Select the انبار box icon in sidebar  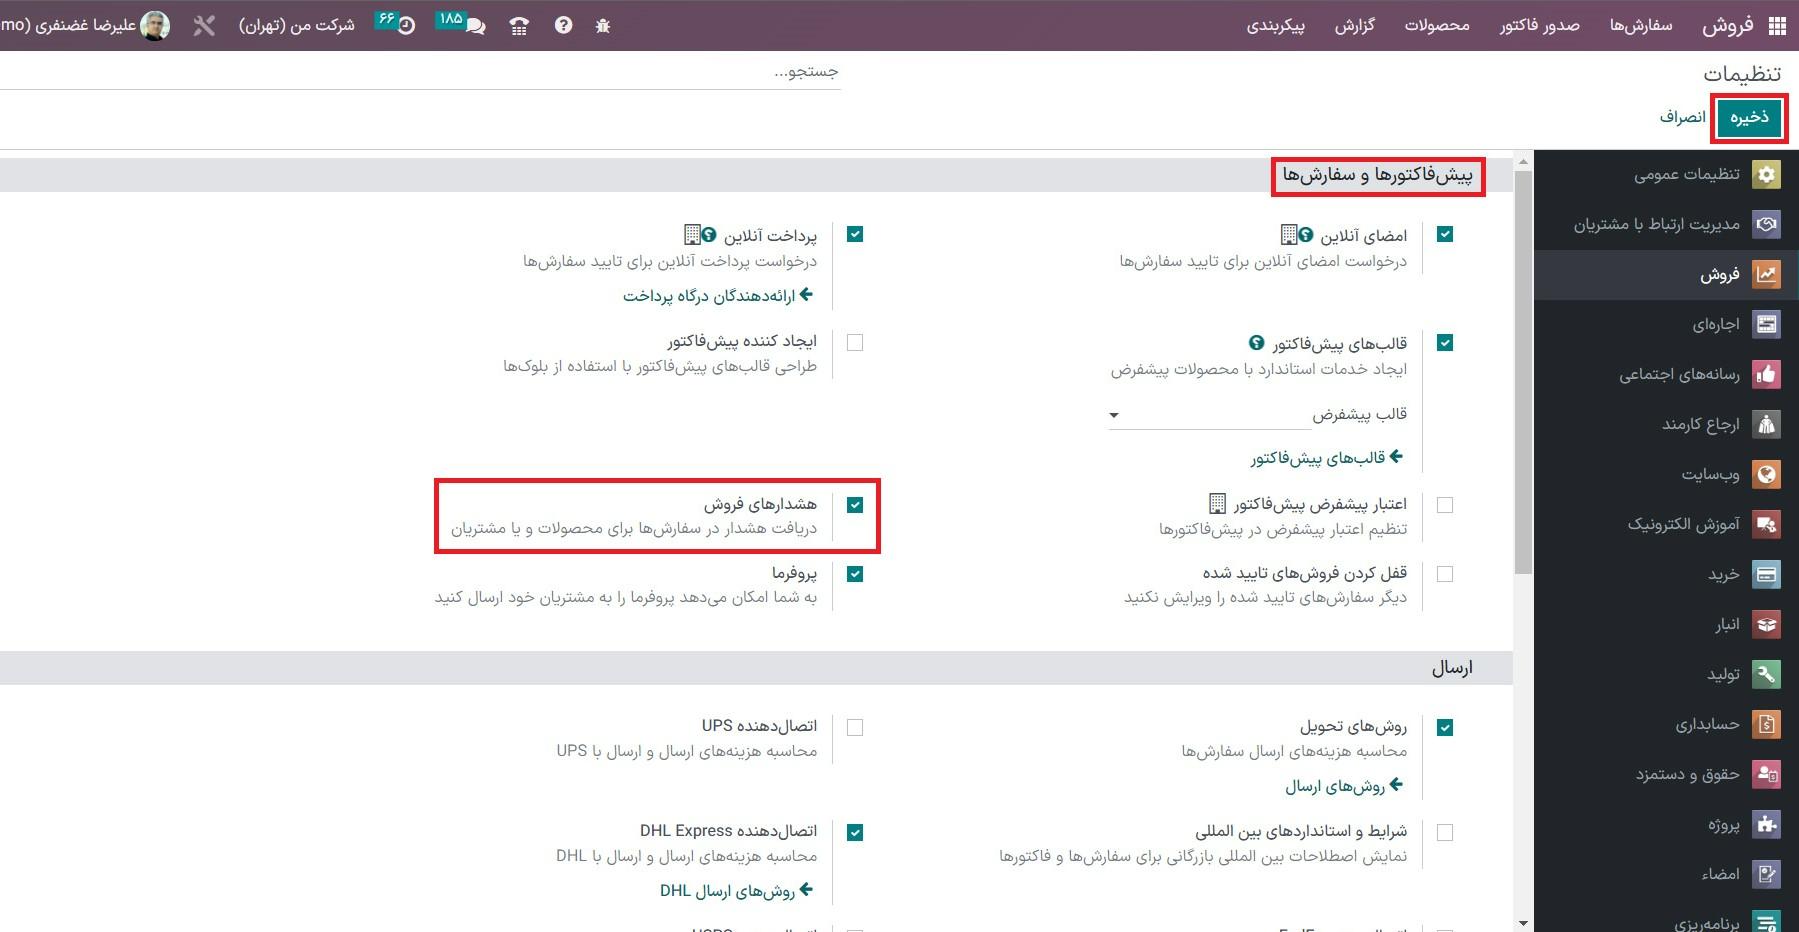point(1767,624)
